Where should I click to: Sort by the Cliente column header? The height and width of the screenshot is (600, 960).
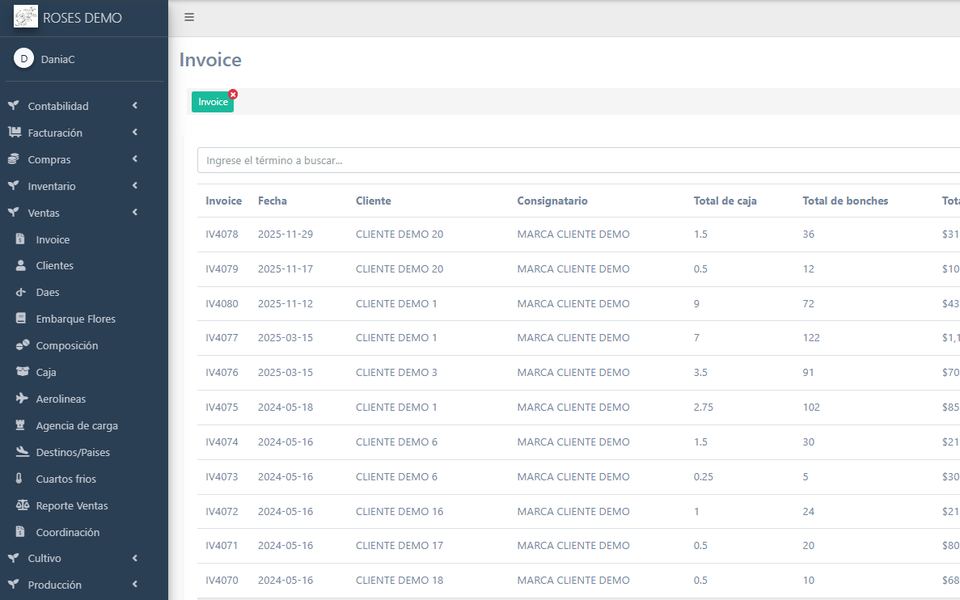[373, 201]
